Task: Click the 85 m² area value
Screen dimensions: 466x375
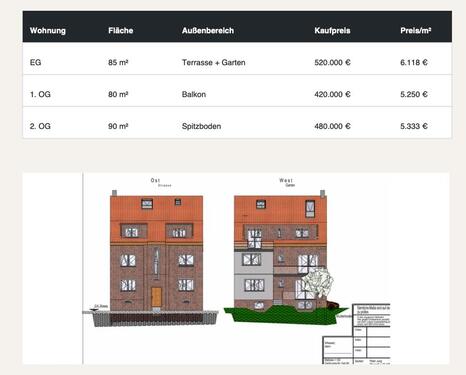Action: click(x=118, y=62)
